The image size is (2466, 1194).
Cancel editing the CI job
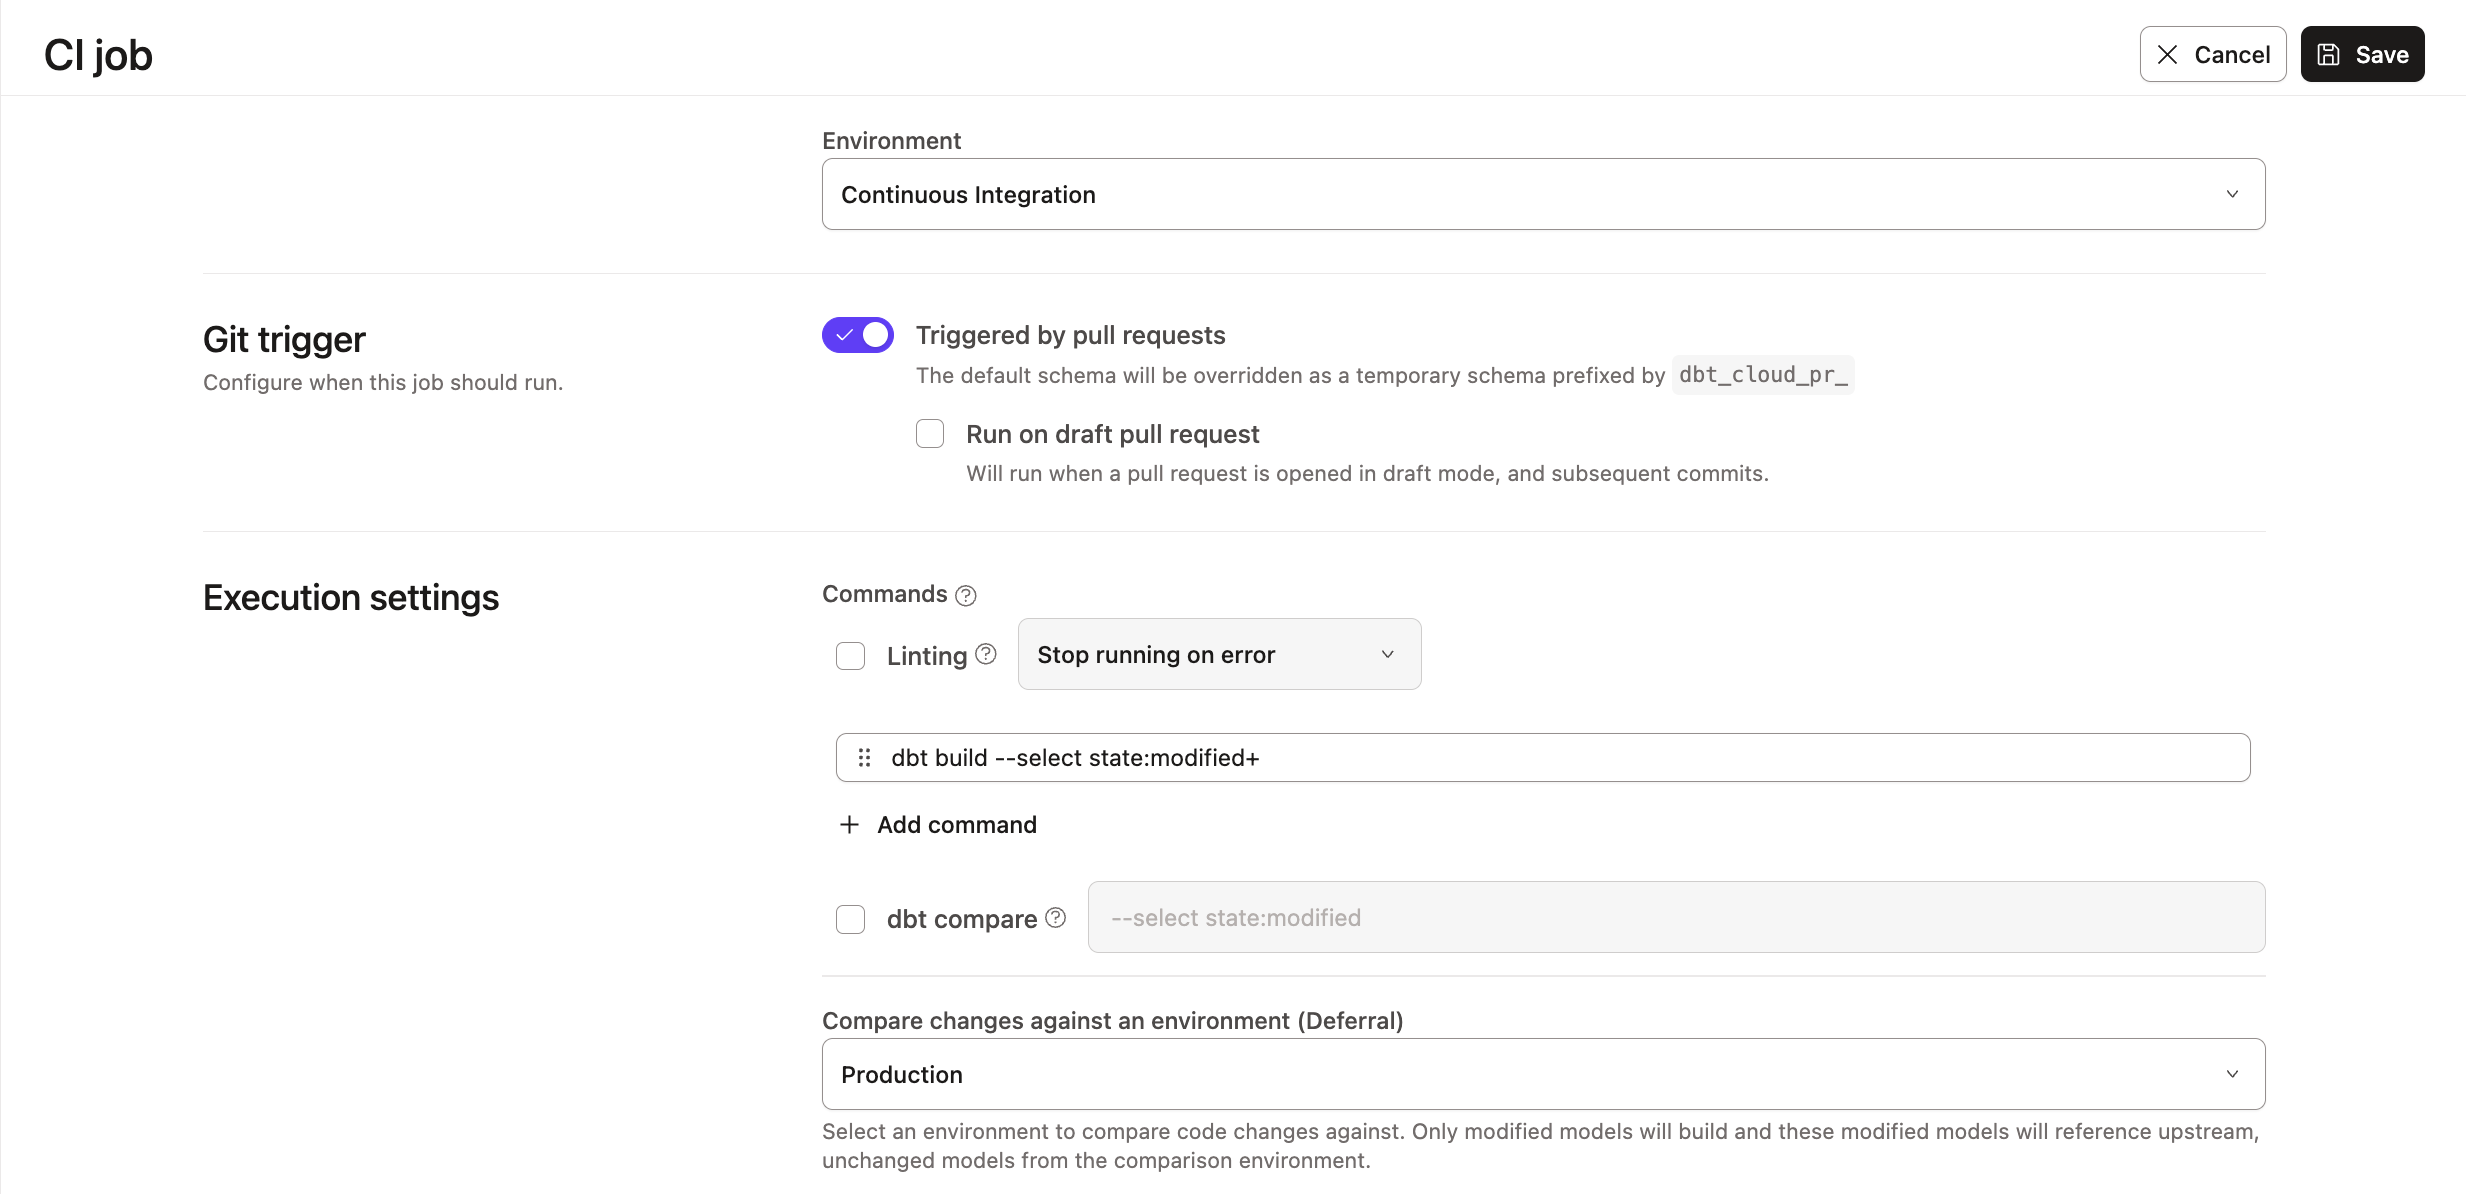pyautogui.click(x=2212, y=55)
